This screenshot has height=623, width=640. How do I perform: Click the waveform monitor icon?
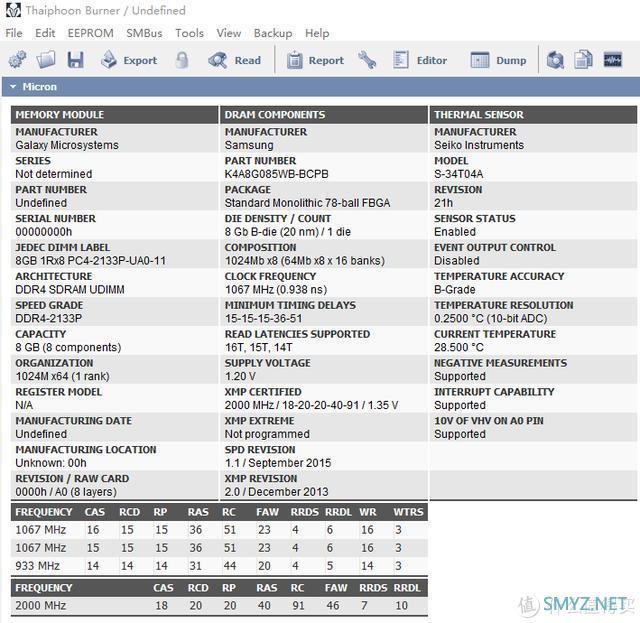[613, 60]
